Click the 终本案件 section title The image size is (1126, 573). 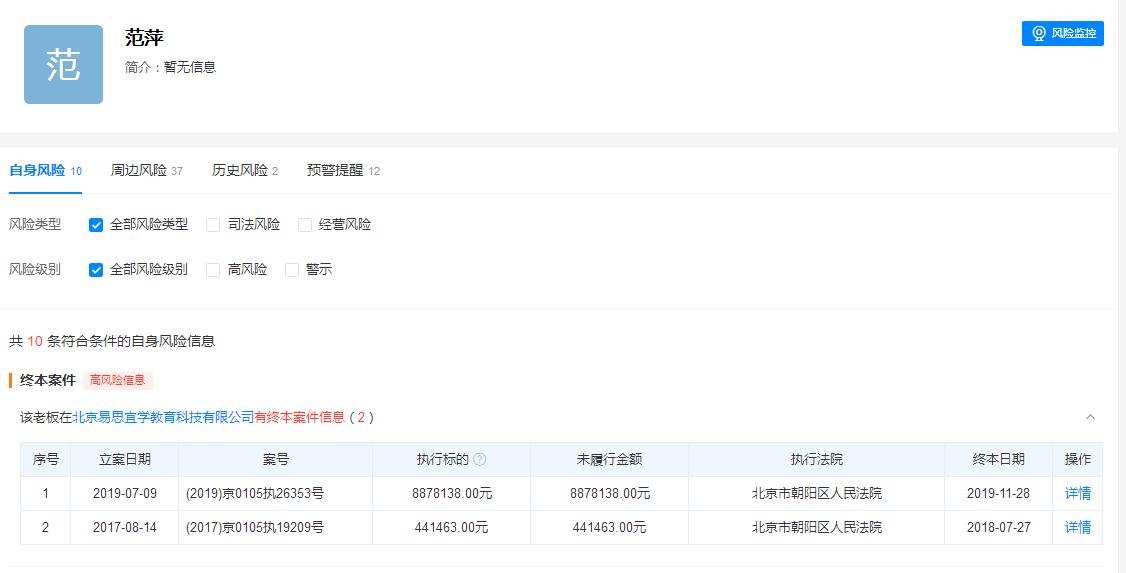[x=47, y=381]
